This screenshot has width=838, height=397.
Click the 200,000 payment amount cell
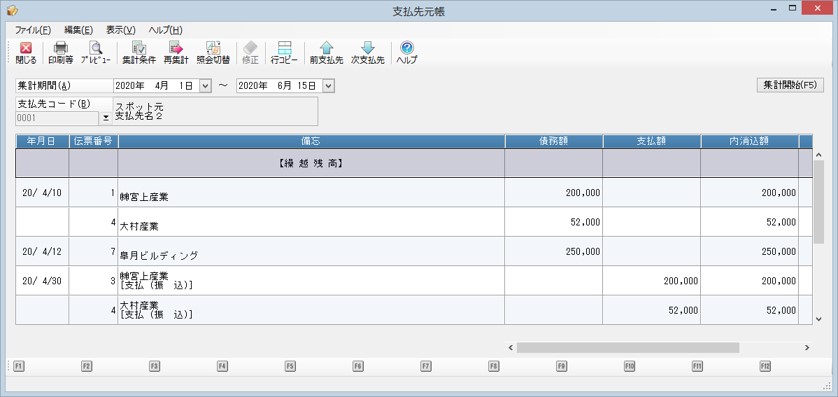(x=651, y=281)
